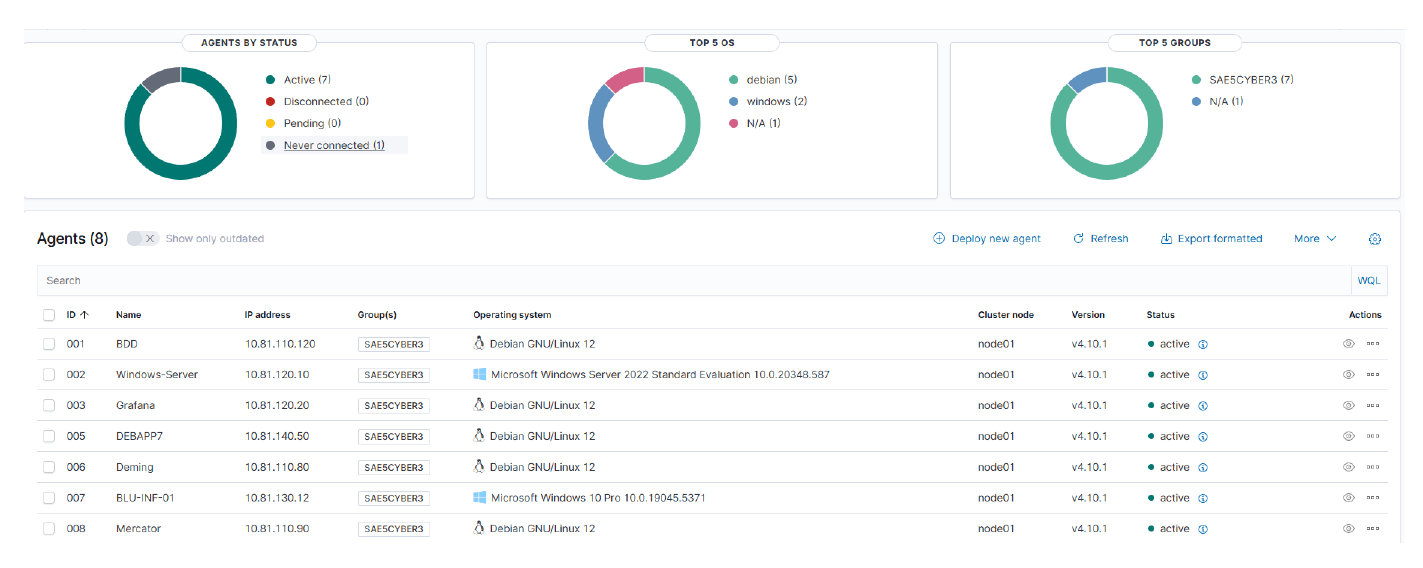Screen dimensions: 1423x568
Task: Open agent ID 002 link
Action: [76, 375]
